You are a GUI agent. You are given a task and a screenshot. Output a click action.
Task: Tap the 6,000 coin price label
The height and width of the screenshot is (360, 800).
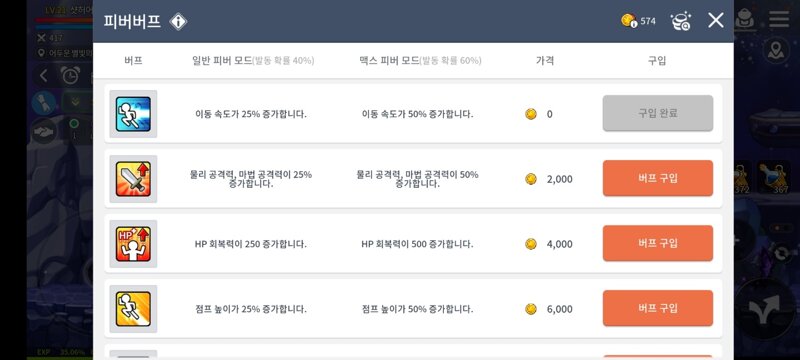click(559, 309)
